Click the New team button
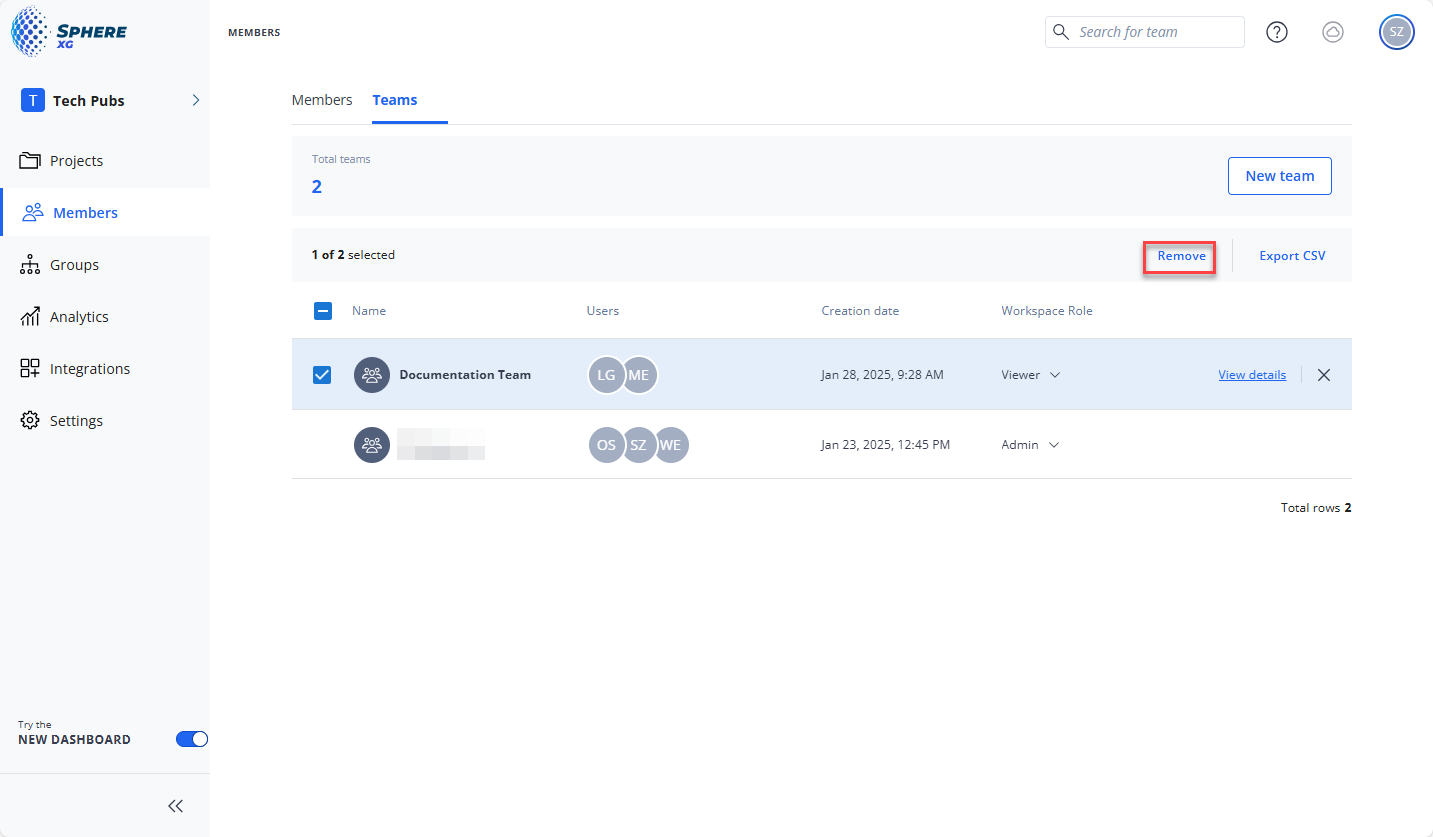 click(1279, 176)
